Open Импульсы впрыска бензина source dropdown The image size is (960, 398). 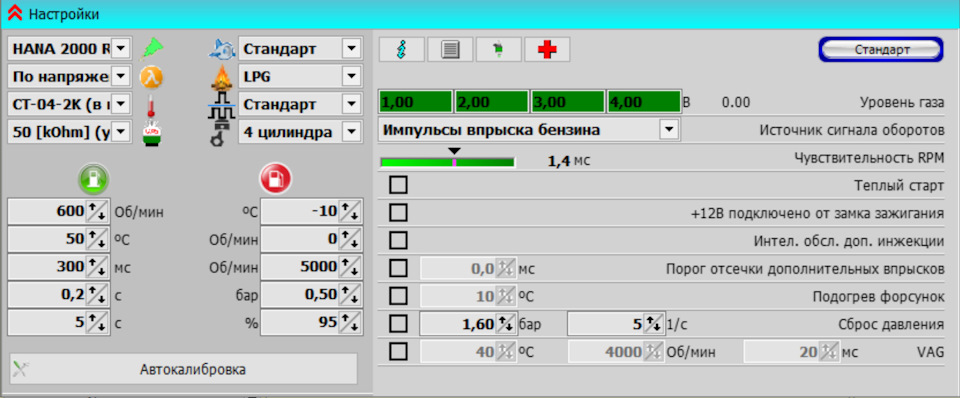point(669,130)
